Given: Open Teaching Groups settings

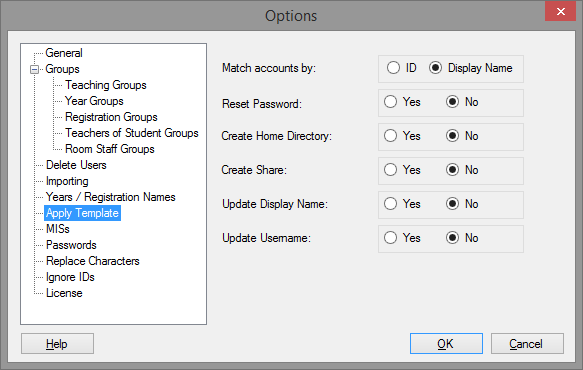Looking at the screenshot, I should (x=106, y=85).
